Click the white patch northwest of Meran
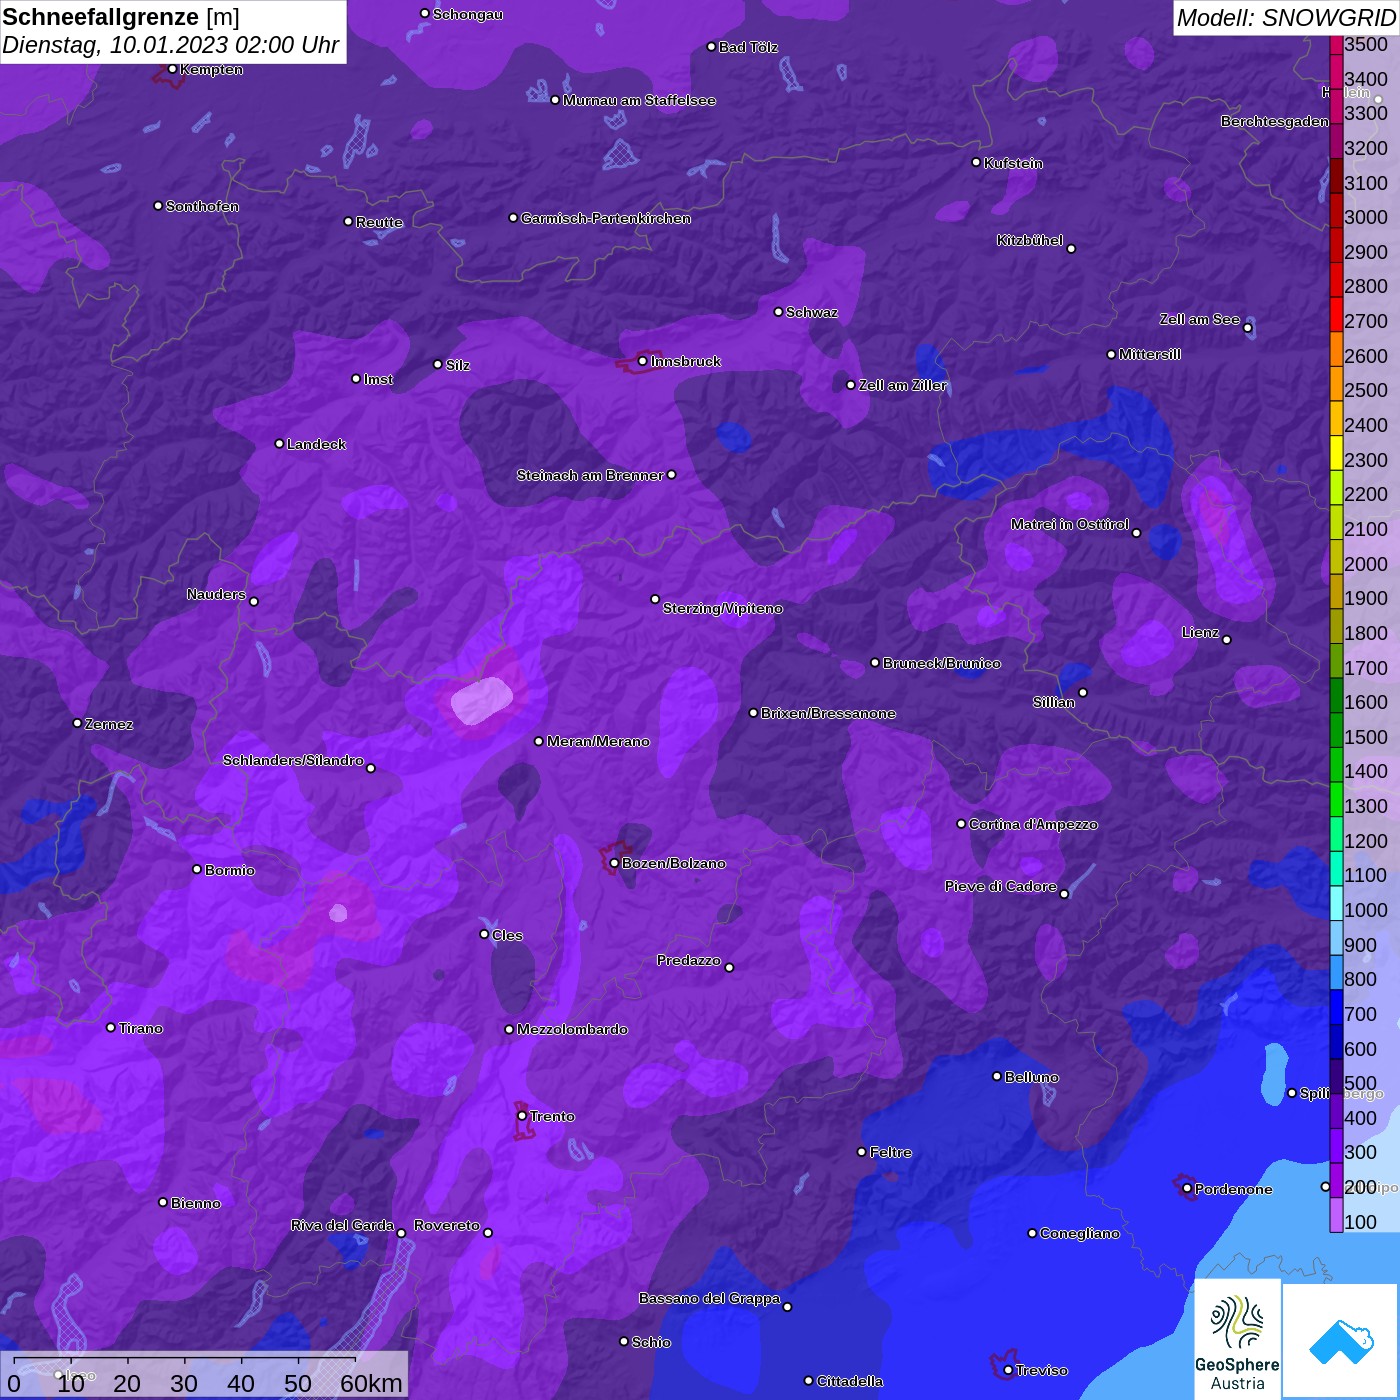The image size is (1400, 1400). 482,700
